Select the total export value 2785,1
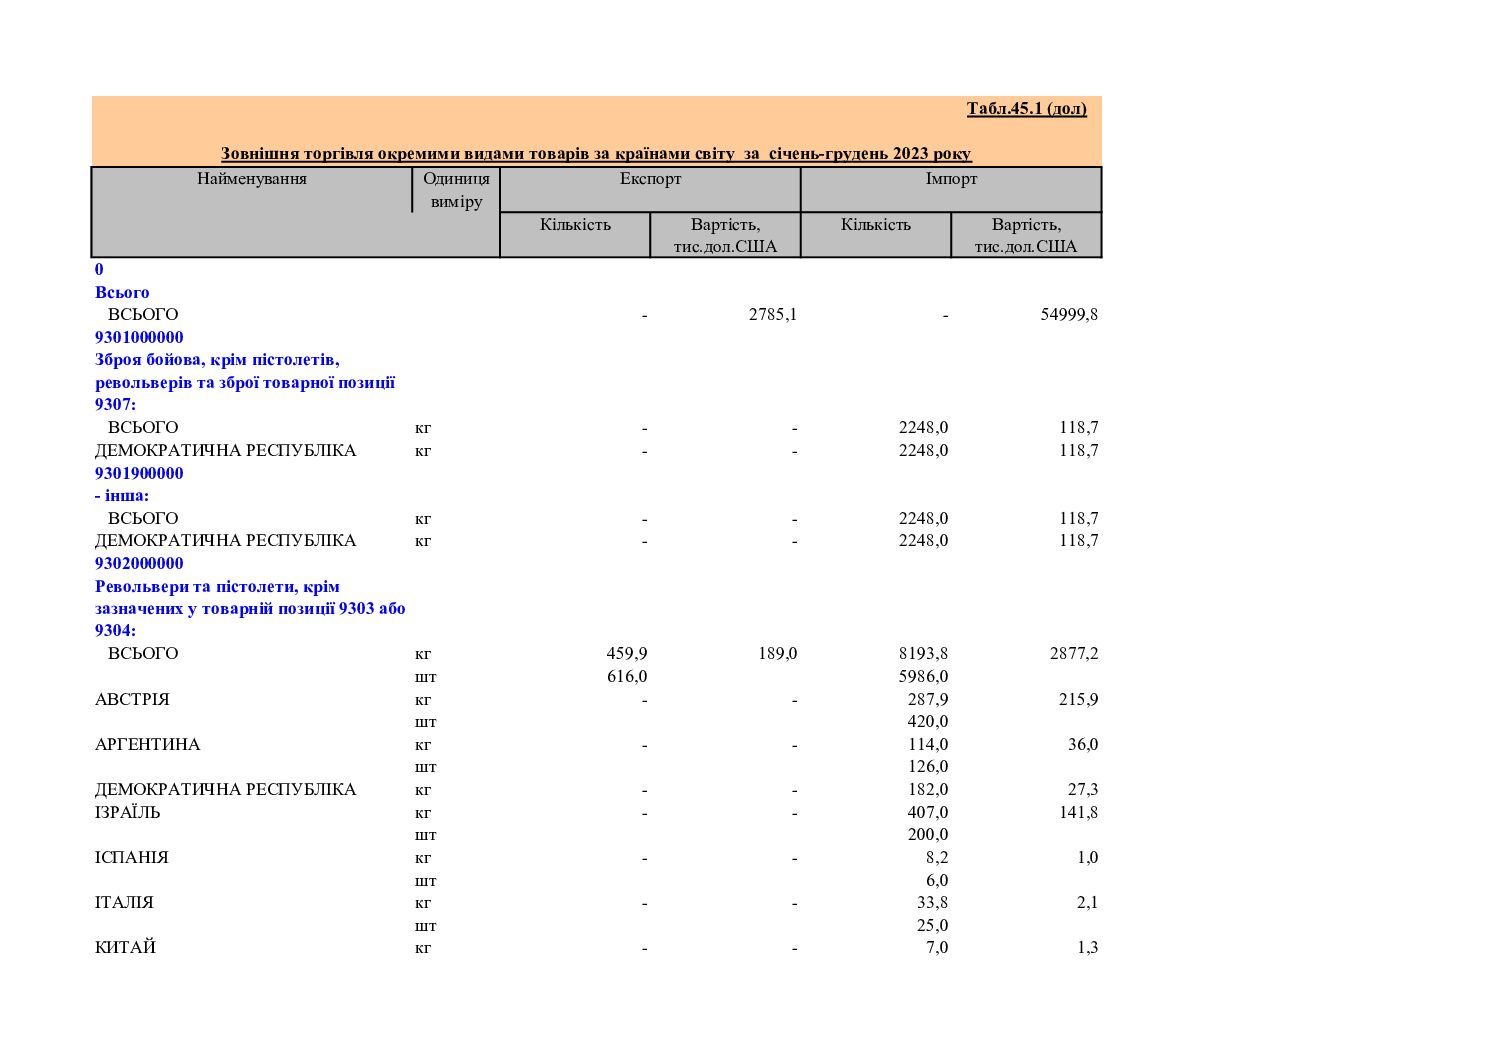 773,314
